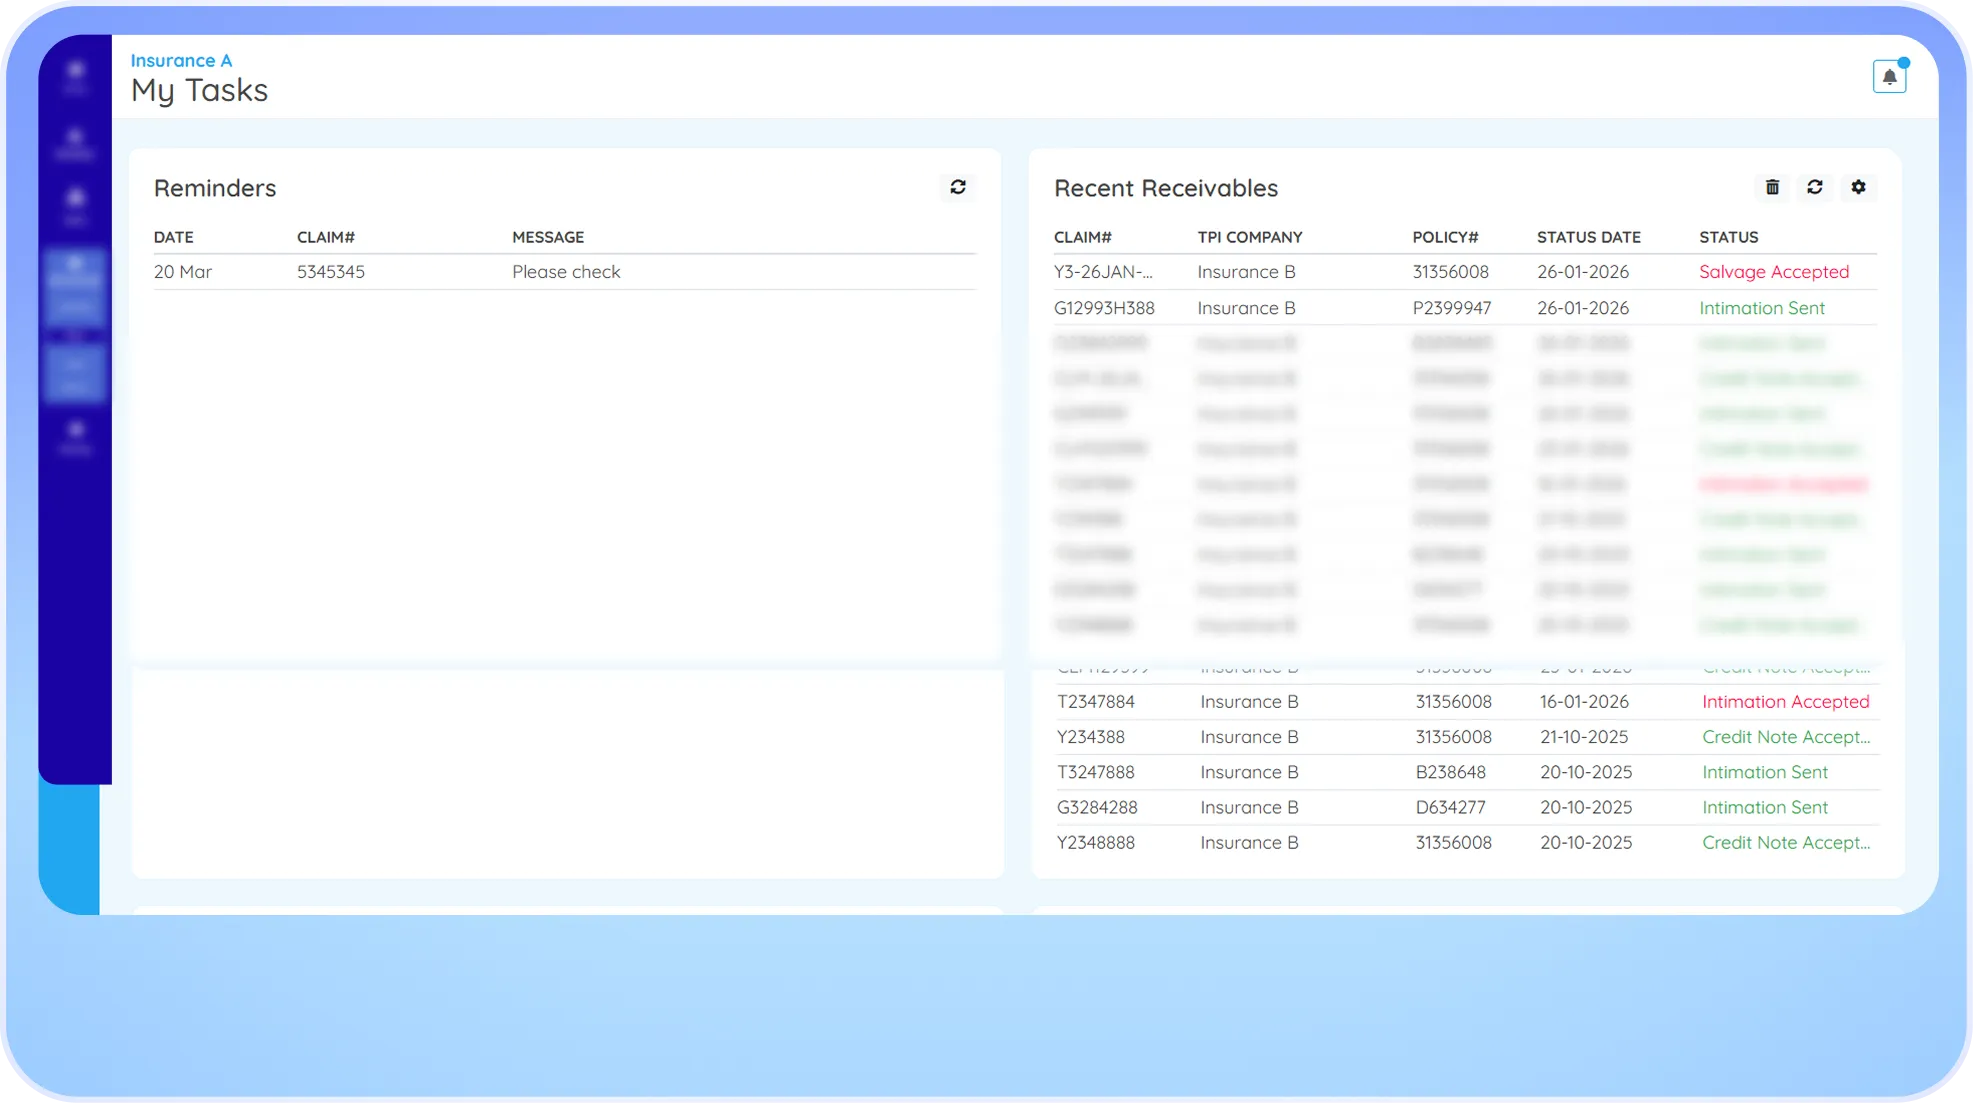This screenshot has width=1973, height=1103.
Task: Select the 20 Mar reminder date
Action: click(183, 272)
